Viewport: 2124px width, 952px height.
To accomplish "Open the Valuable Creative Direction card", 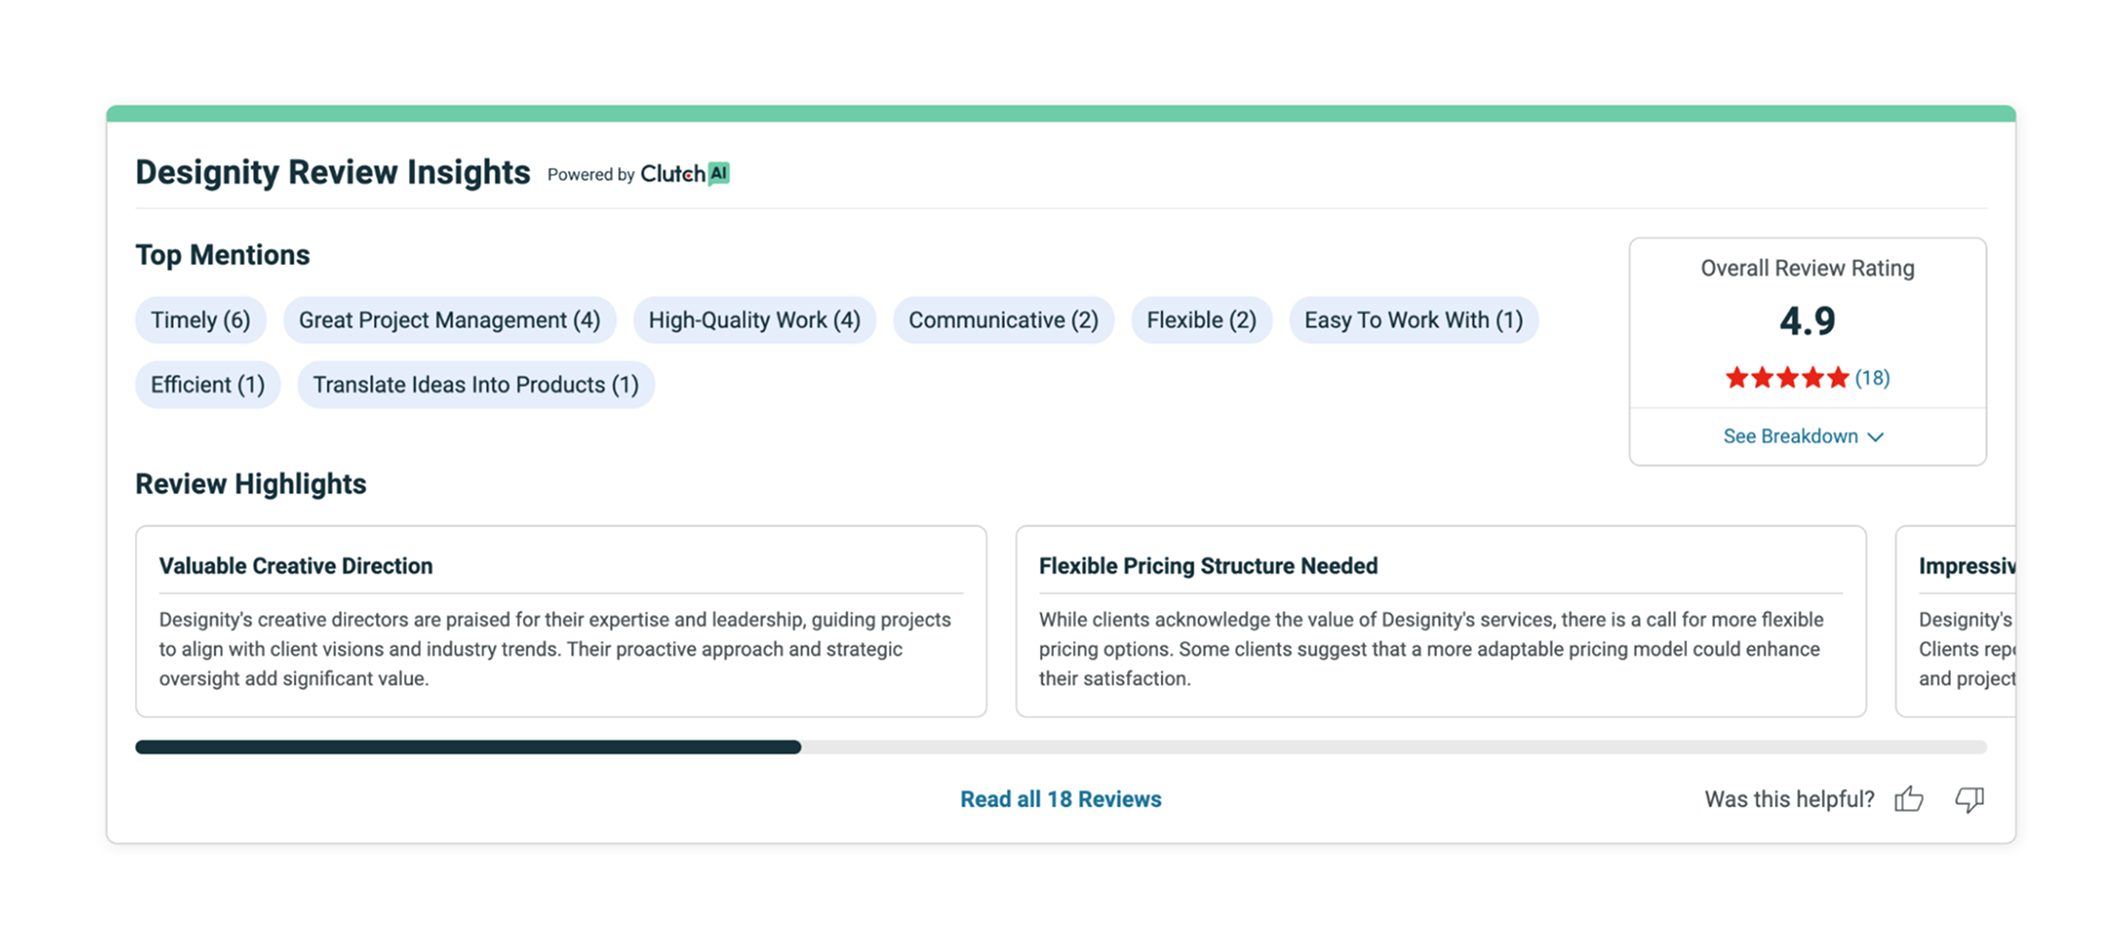I will click(561, 621).
